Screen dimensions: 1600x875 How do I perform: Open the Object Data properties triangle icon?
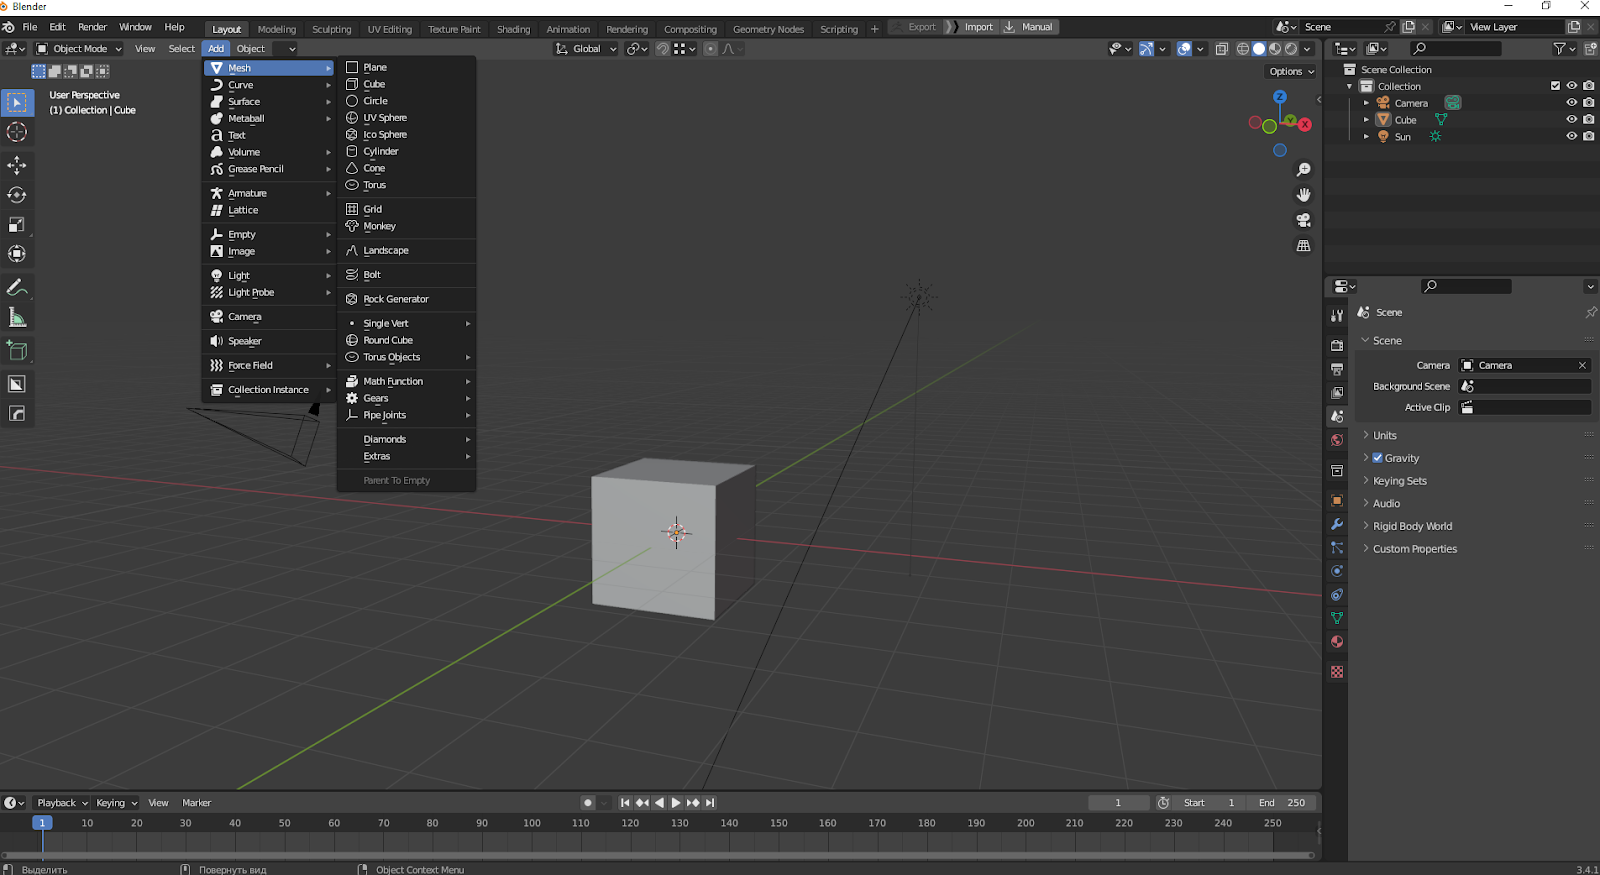pos(1337,618)
